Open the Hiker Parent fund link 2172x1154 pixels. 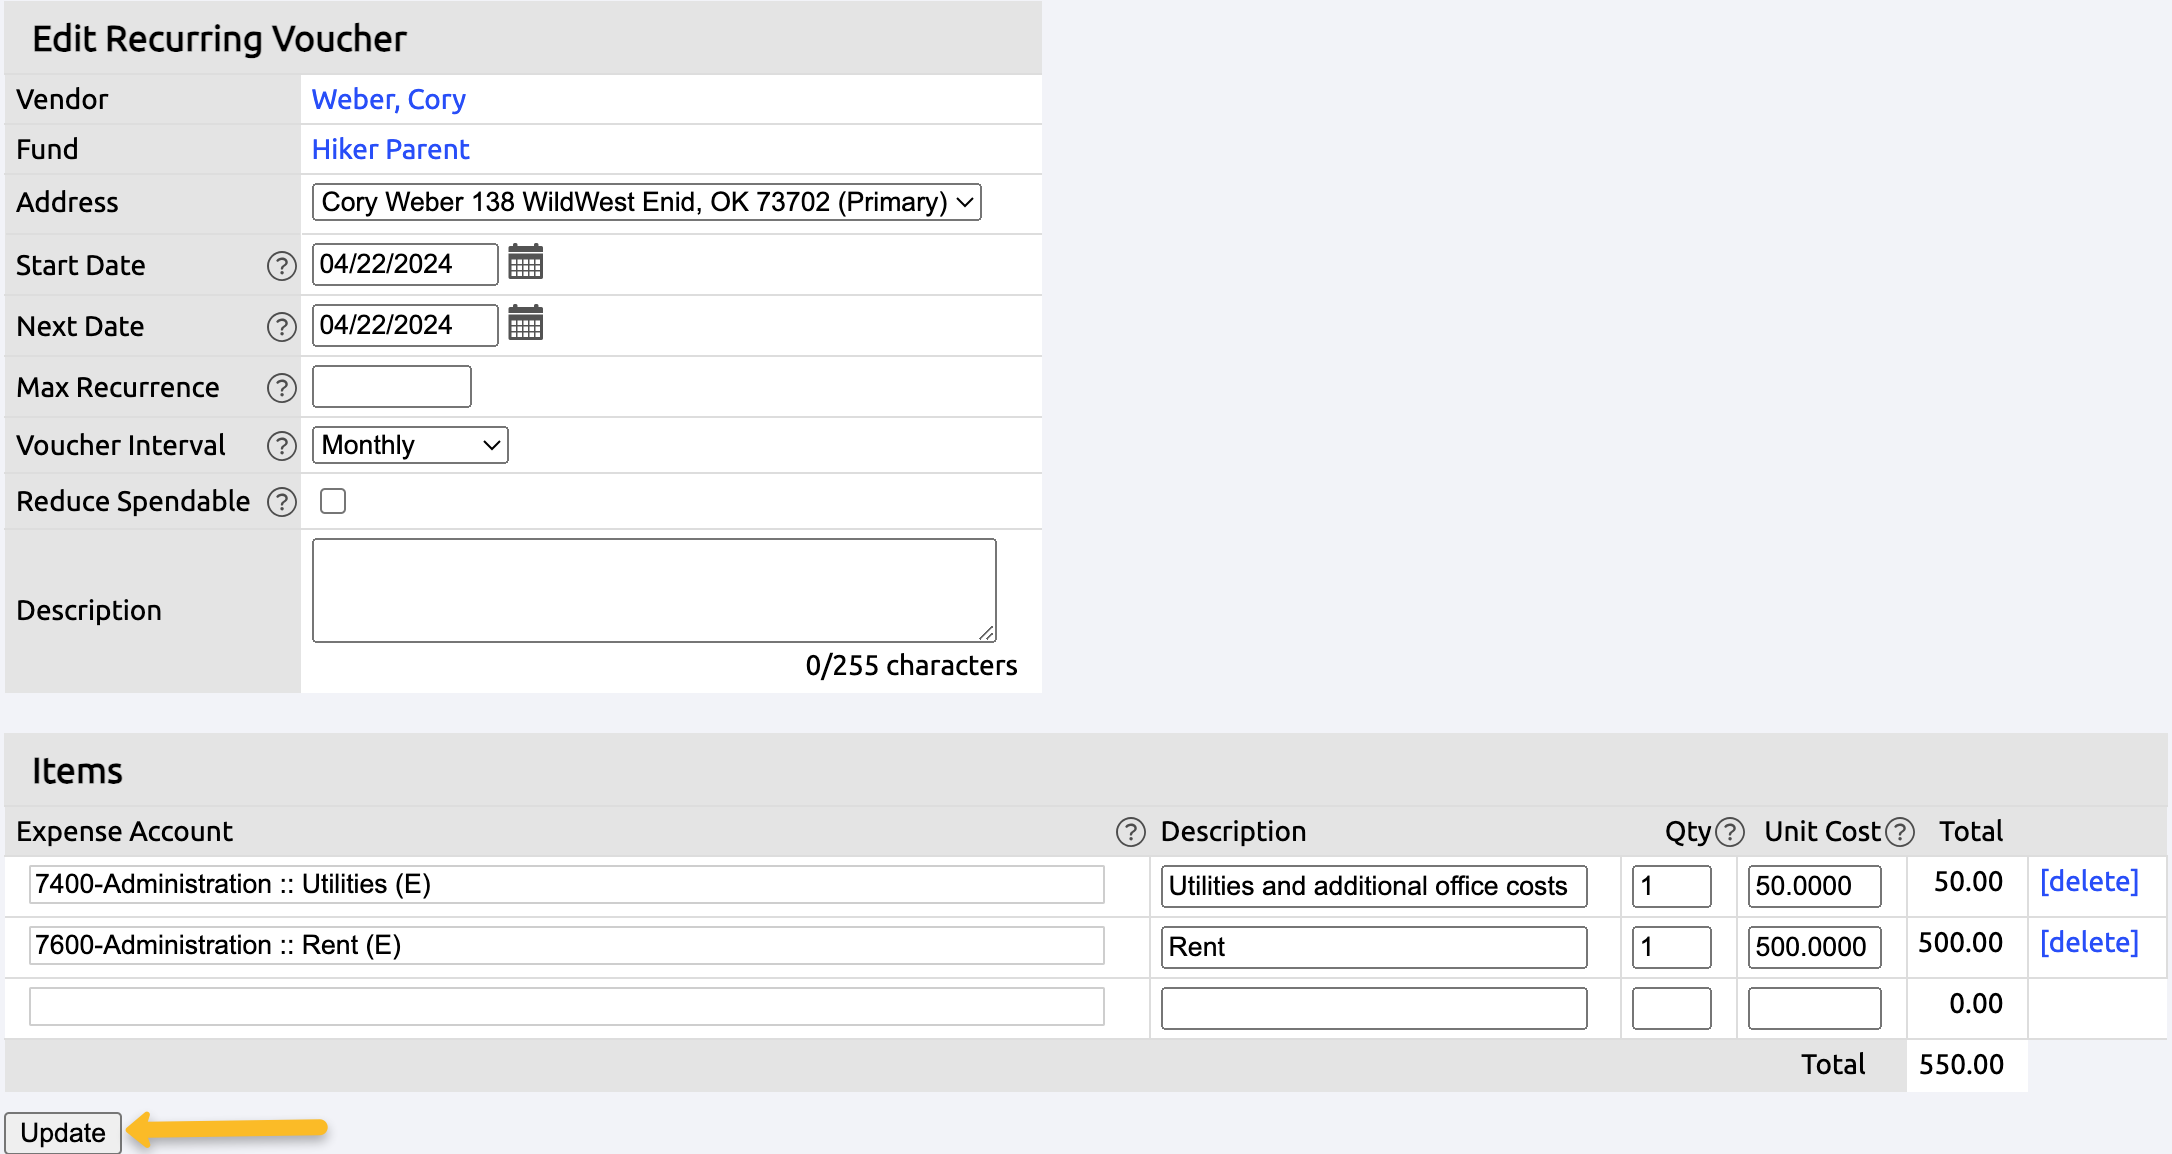(x=390, y=149)
